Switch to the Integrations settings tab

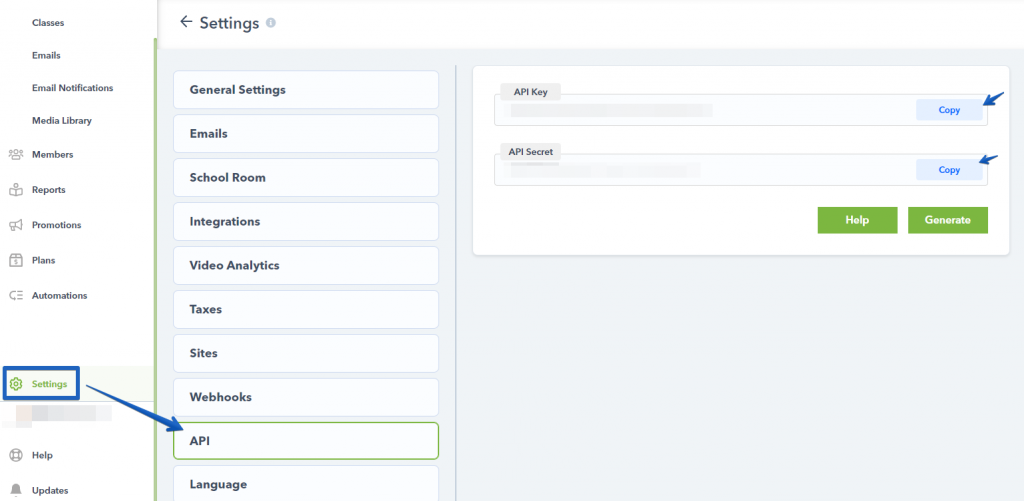pos(305,221)
